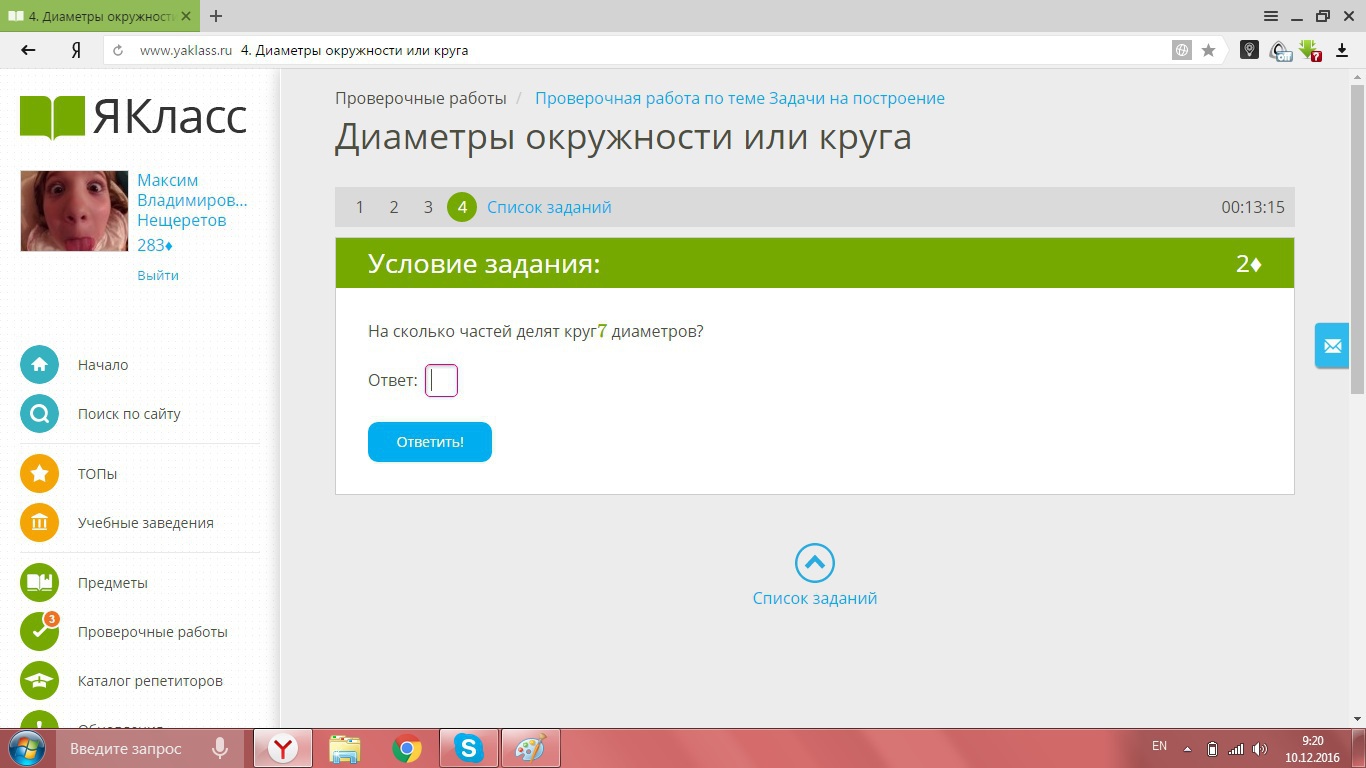Click the network signal tray icon
Viewport: 1366px width, 768px height.
click(x=1236, y=748)
